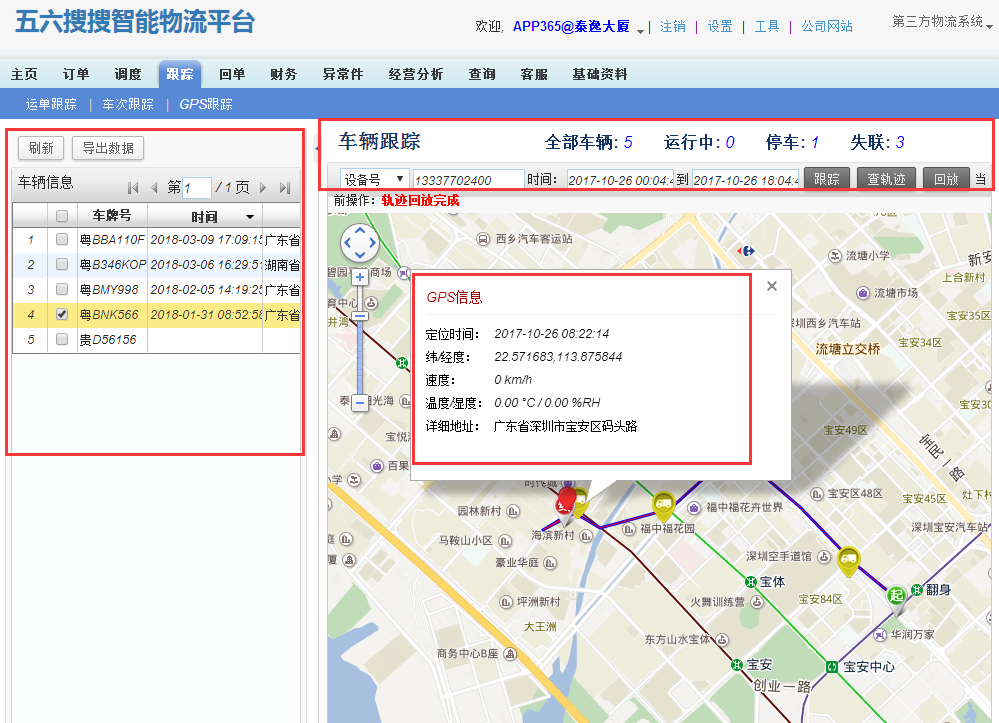Open the 异常件 menu
Viewport: 999px width, 723px height.
tap(343, 75)
